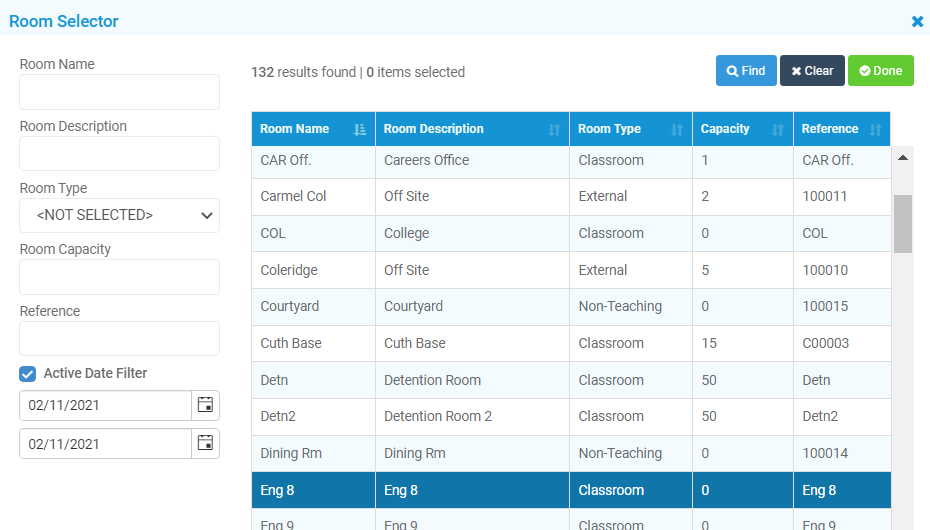Screen dimensions: 930x530
Task: Click the Room Description input field
Action: click(119, 154)
